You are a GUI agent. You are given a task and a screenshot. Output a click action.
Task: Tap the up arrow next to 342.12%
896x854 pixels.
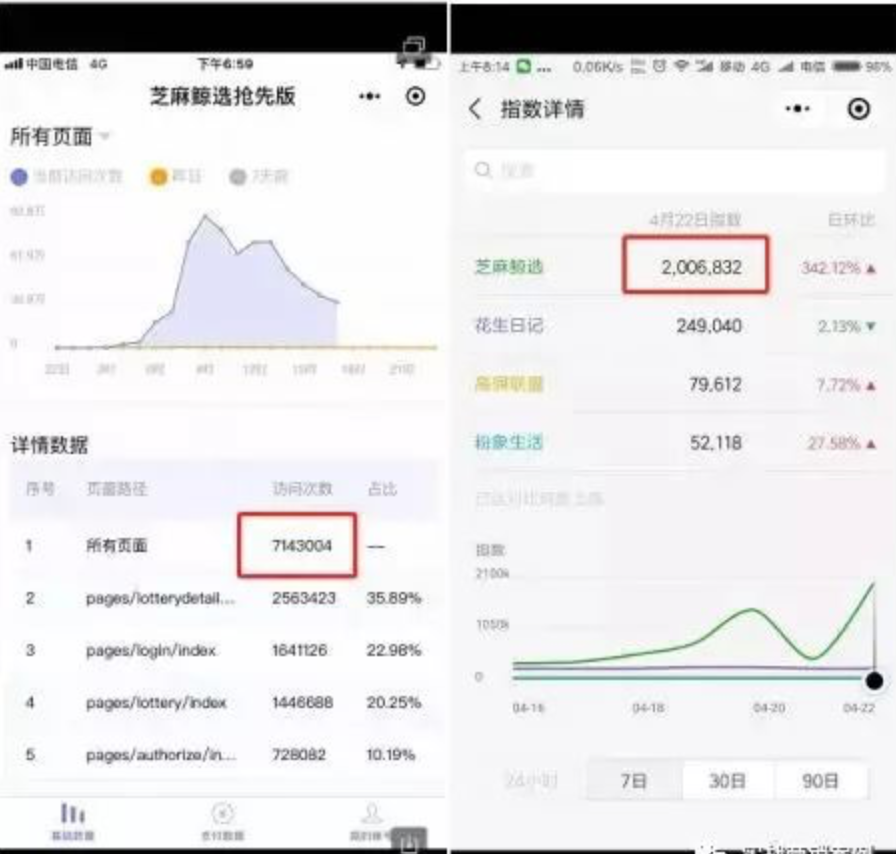click(x=871, y=268)
